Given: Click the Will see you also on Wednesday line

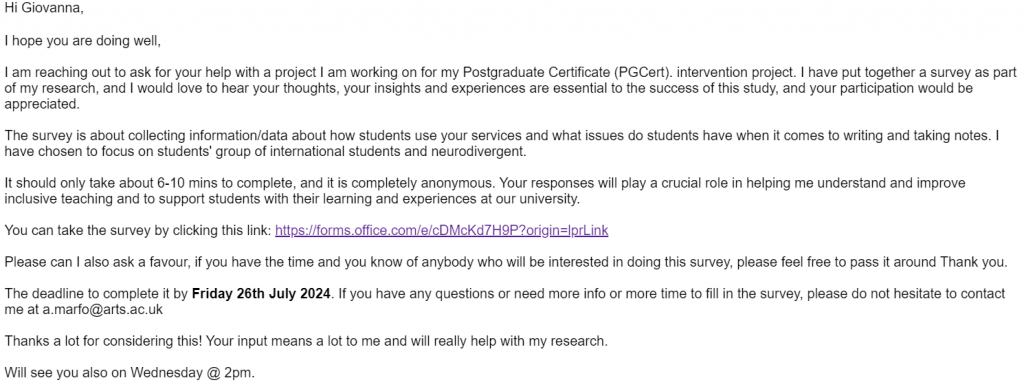Looking at the screenshot, I should pyautogui.click(x=129, y=374).
